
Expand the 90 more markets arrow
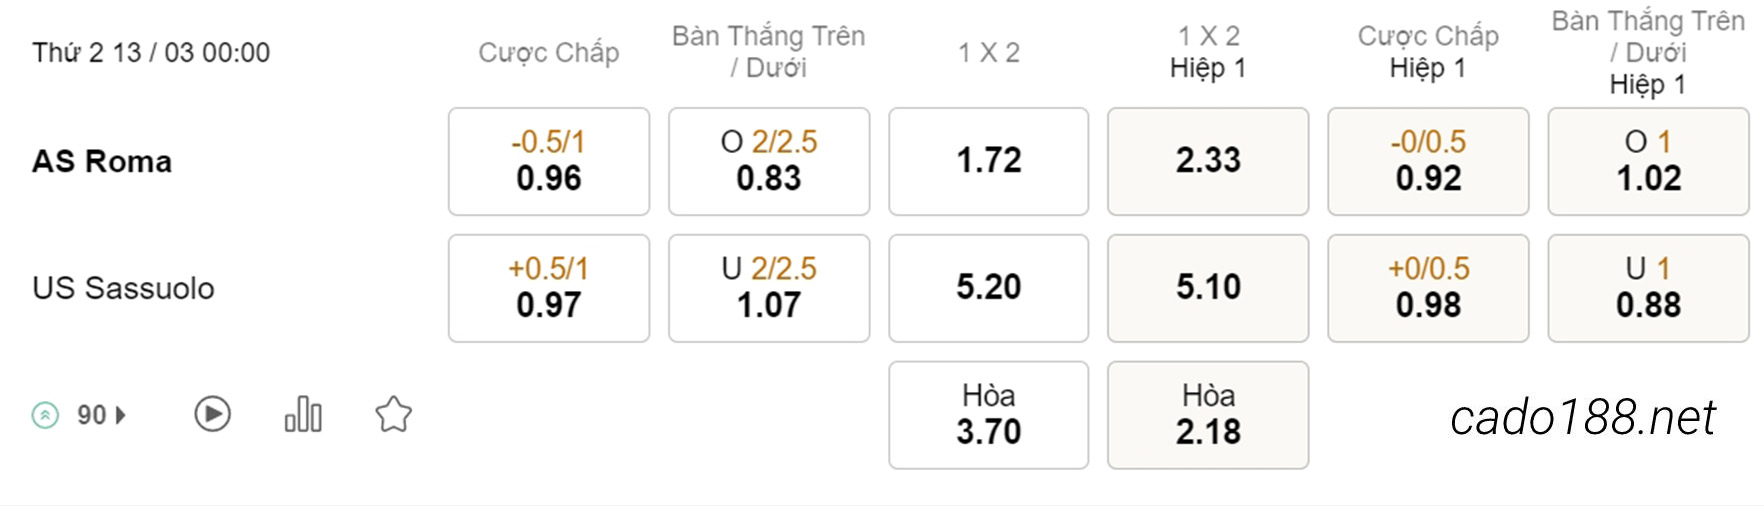121,415
